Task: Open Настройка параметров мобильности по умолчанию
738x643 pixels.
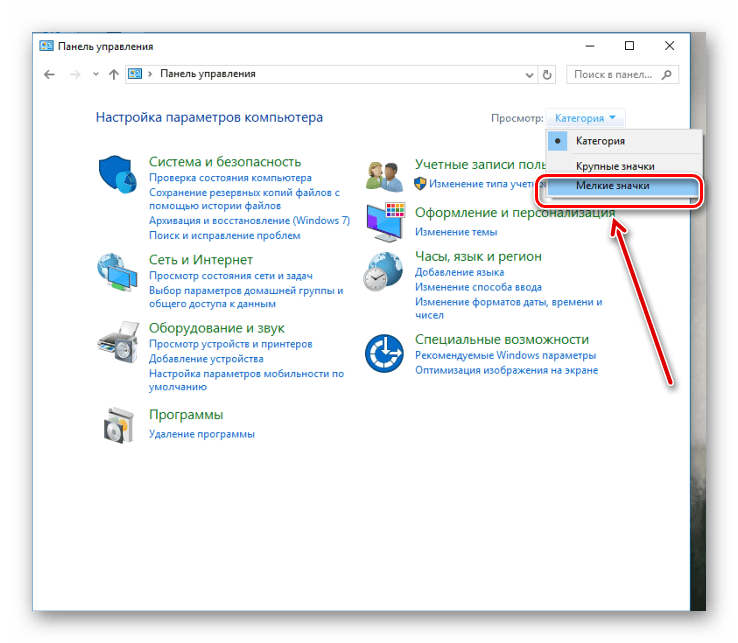Action: (x=247, y=380)
